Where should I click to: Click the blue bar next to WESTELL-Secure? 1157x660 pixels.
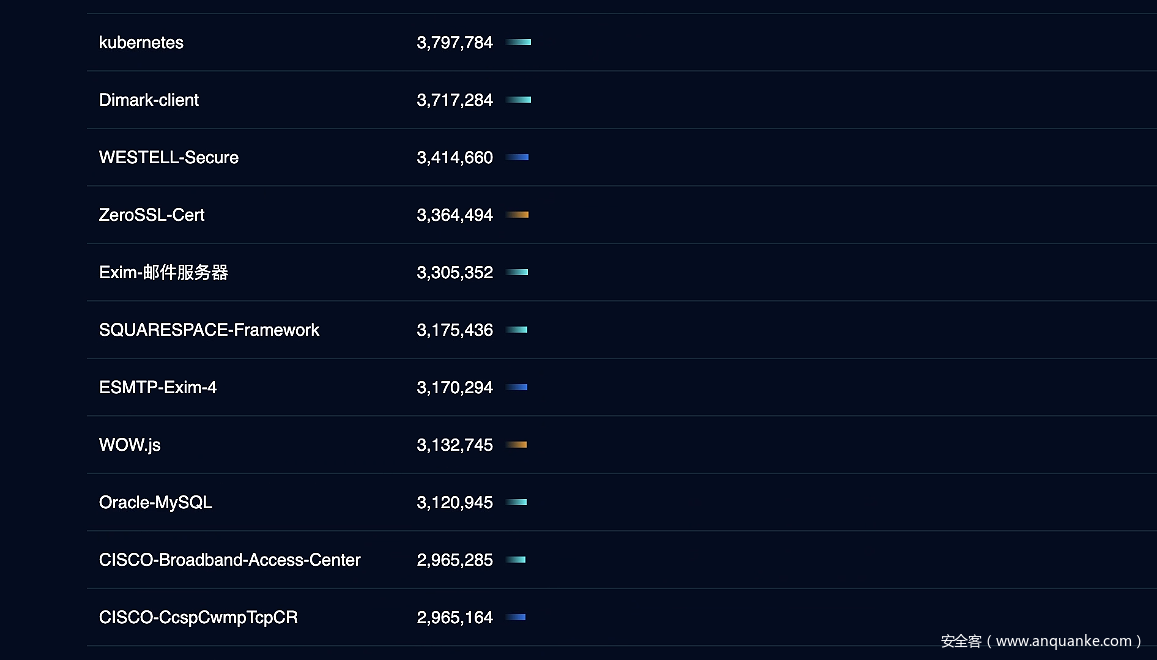(x=518, y=157)
